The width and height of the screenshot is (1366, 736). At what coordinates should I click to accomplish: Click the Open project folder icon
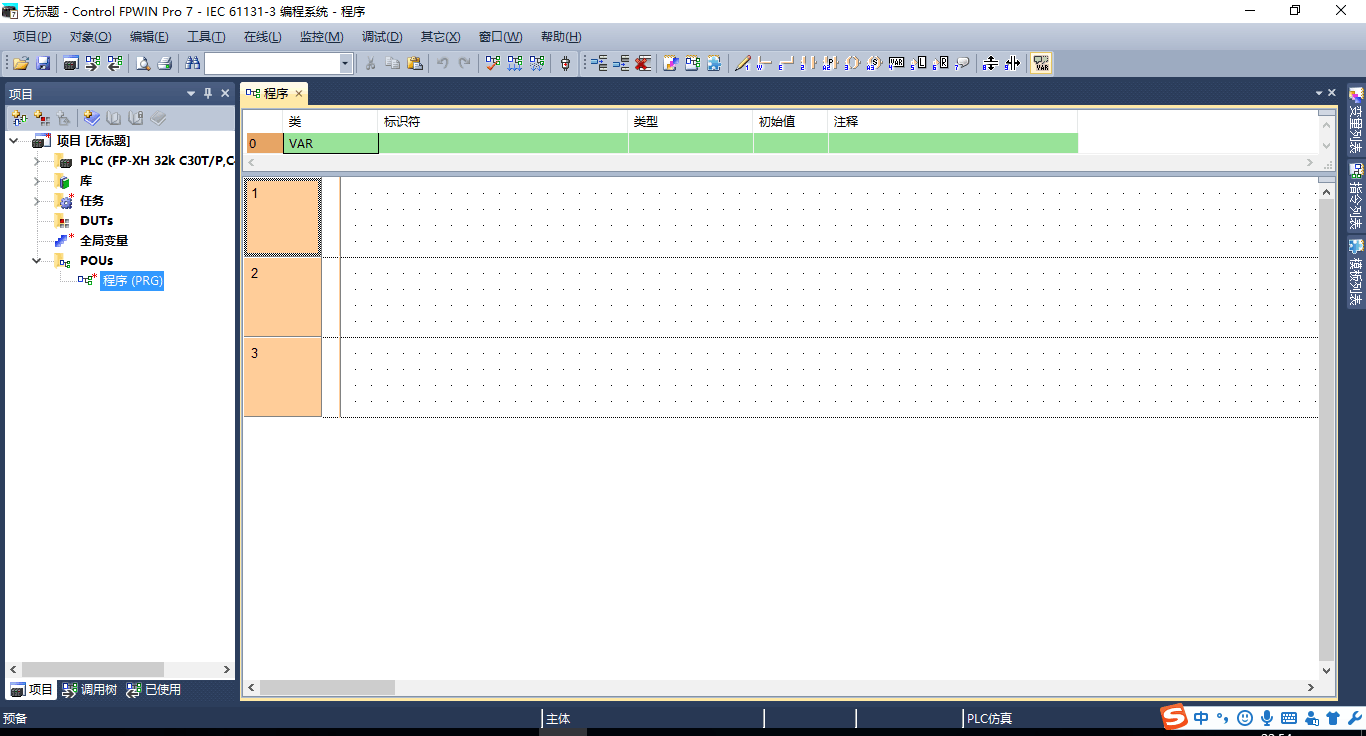pos(20,63)
